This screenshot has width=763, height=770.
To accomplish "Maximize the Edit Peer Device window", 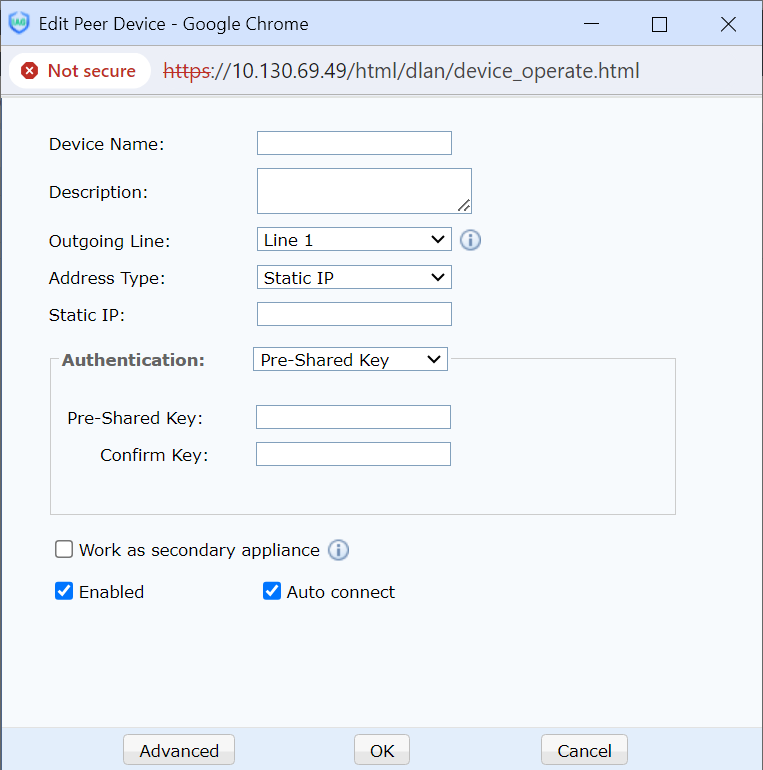I will [659, 24].
